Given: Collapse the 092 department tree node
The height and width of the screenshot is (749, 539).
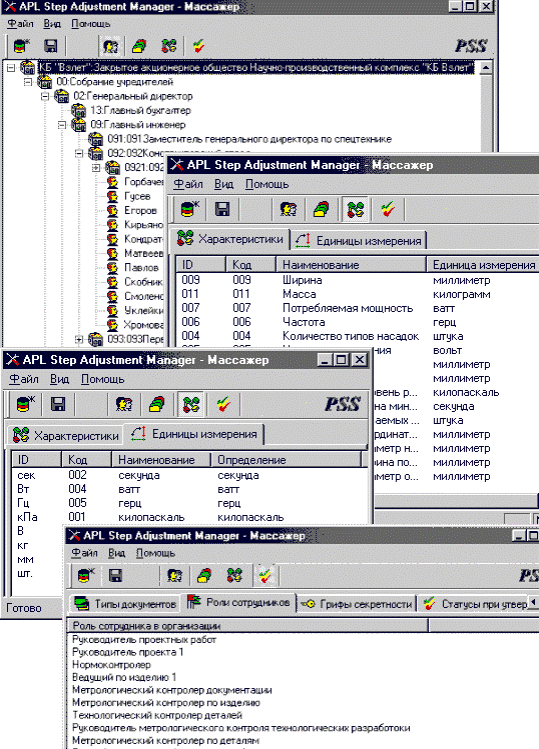Looking at the screenshot, I should point(79,154).
